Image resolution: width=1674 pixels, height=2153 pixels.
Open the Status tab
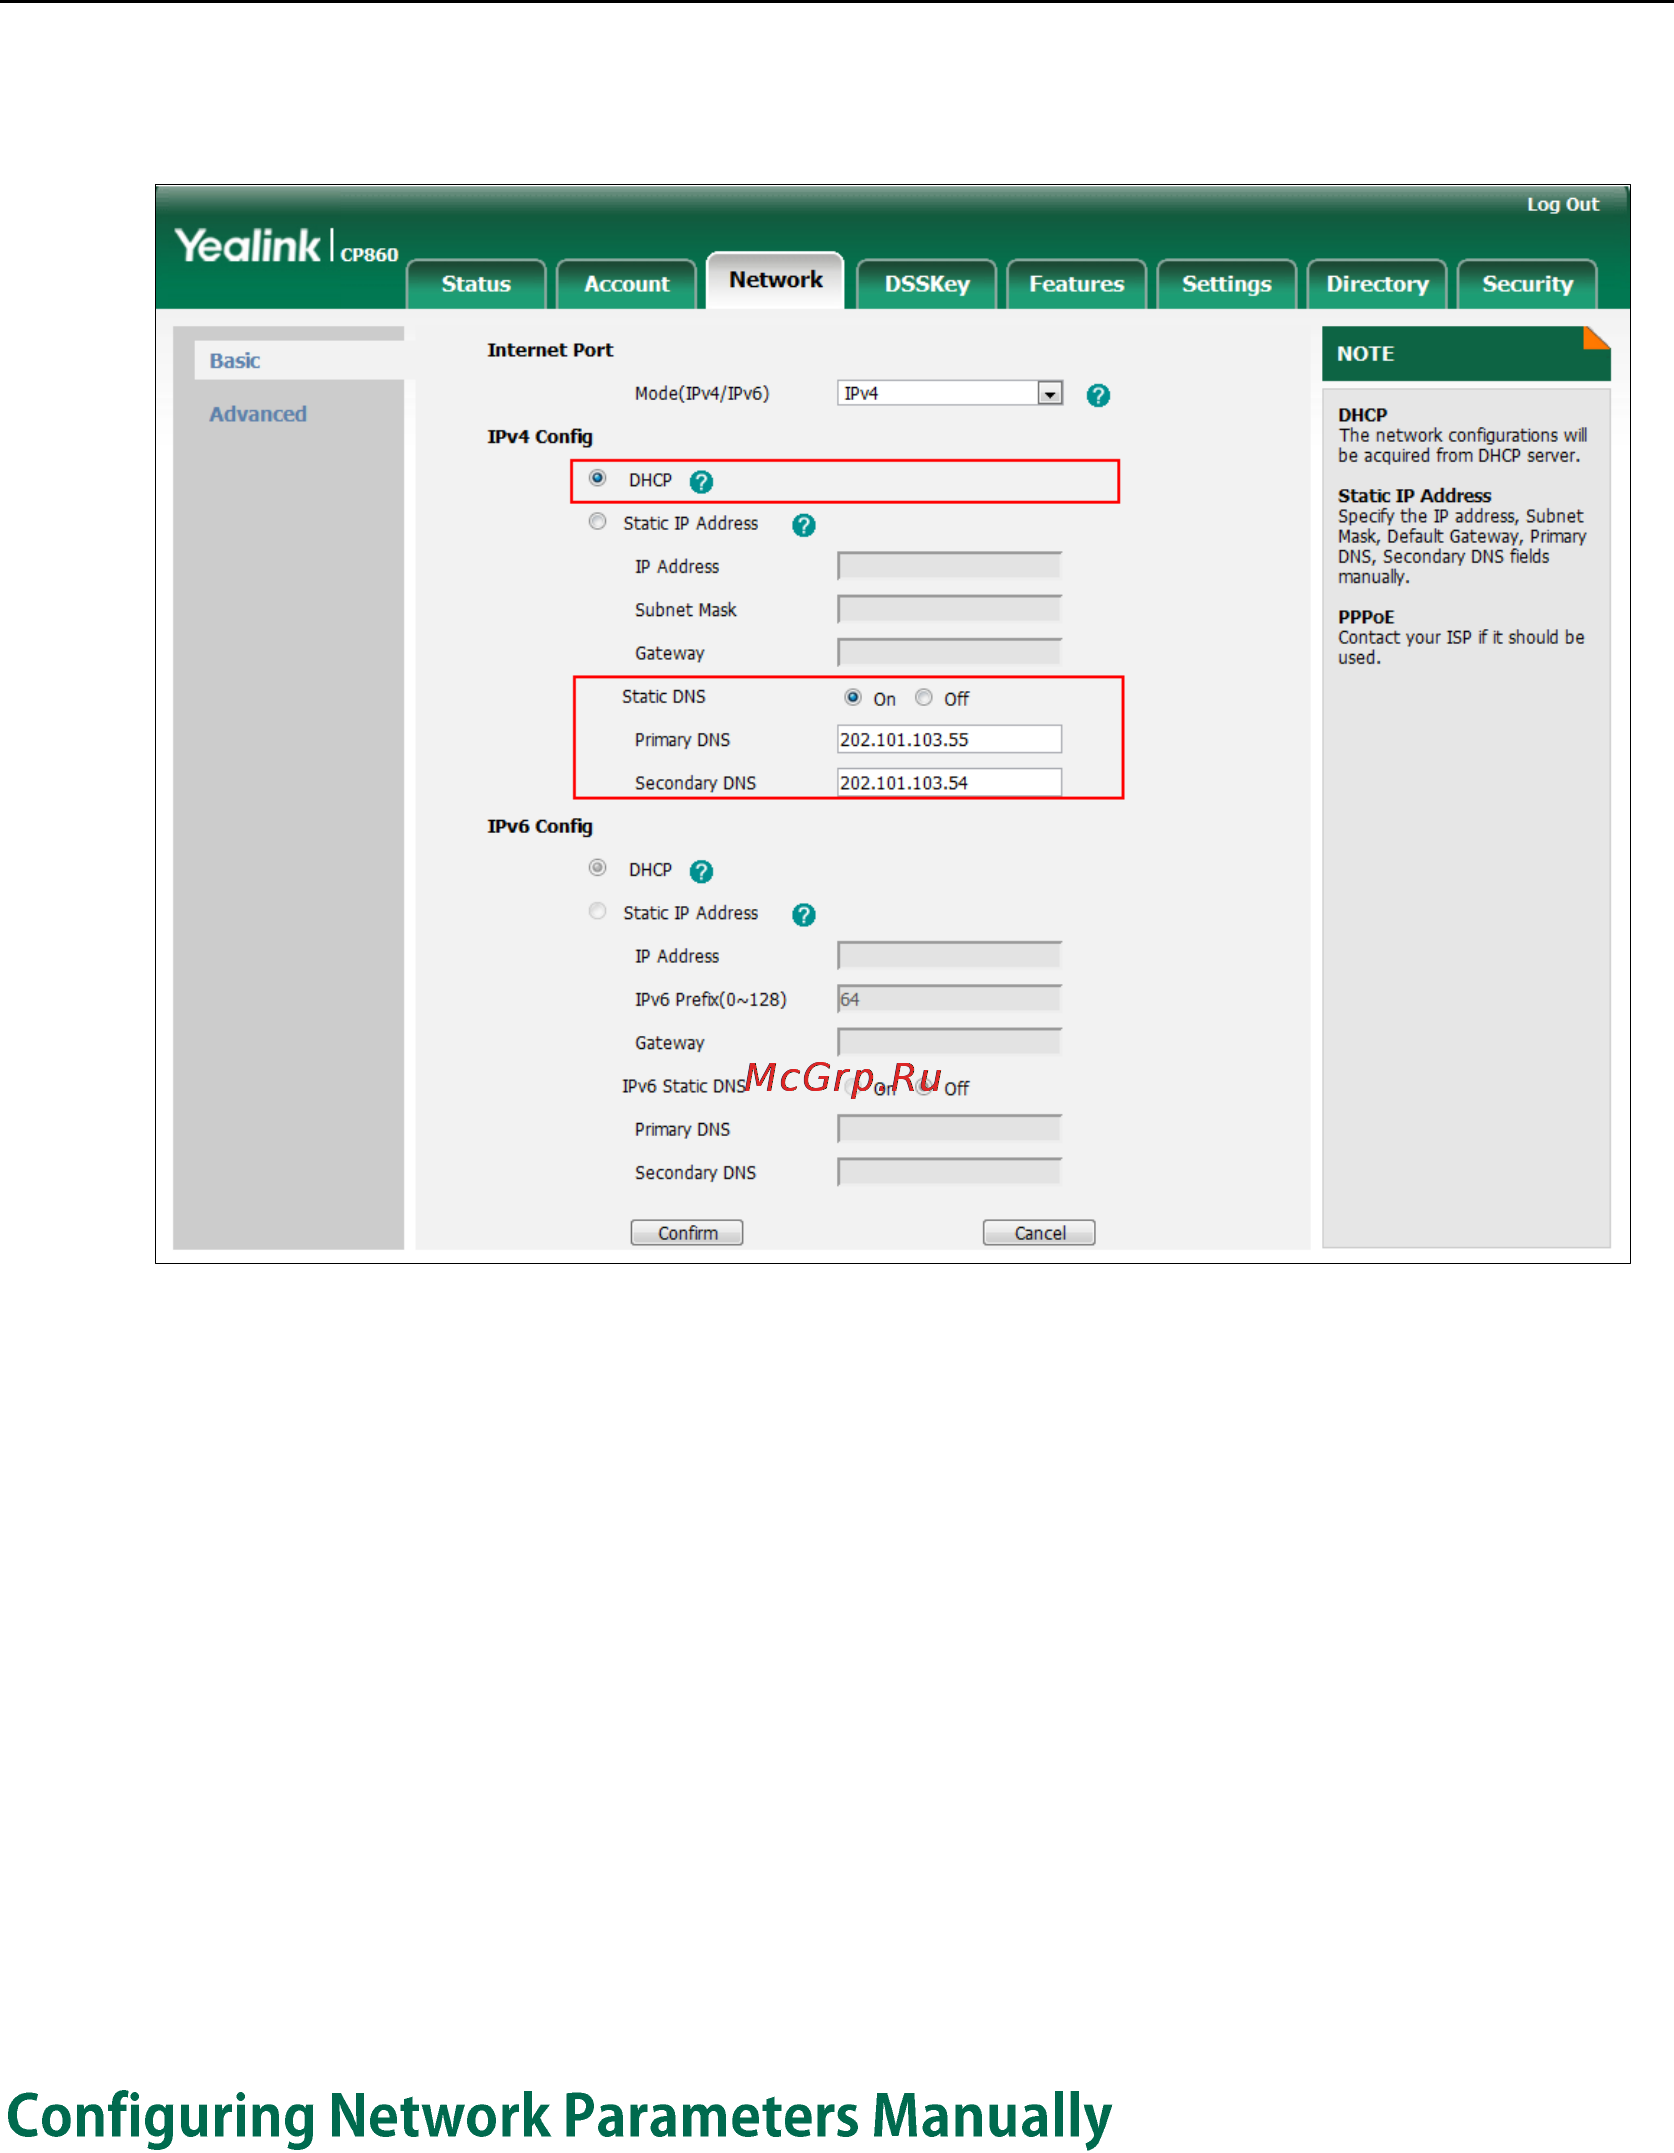tap(477, 284)
